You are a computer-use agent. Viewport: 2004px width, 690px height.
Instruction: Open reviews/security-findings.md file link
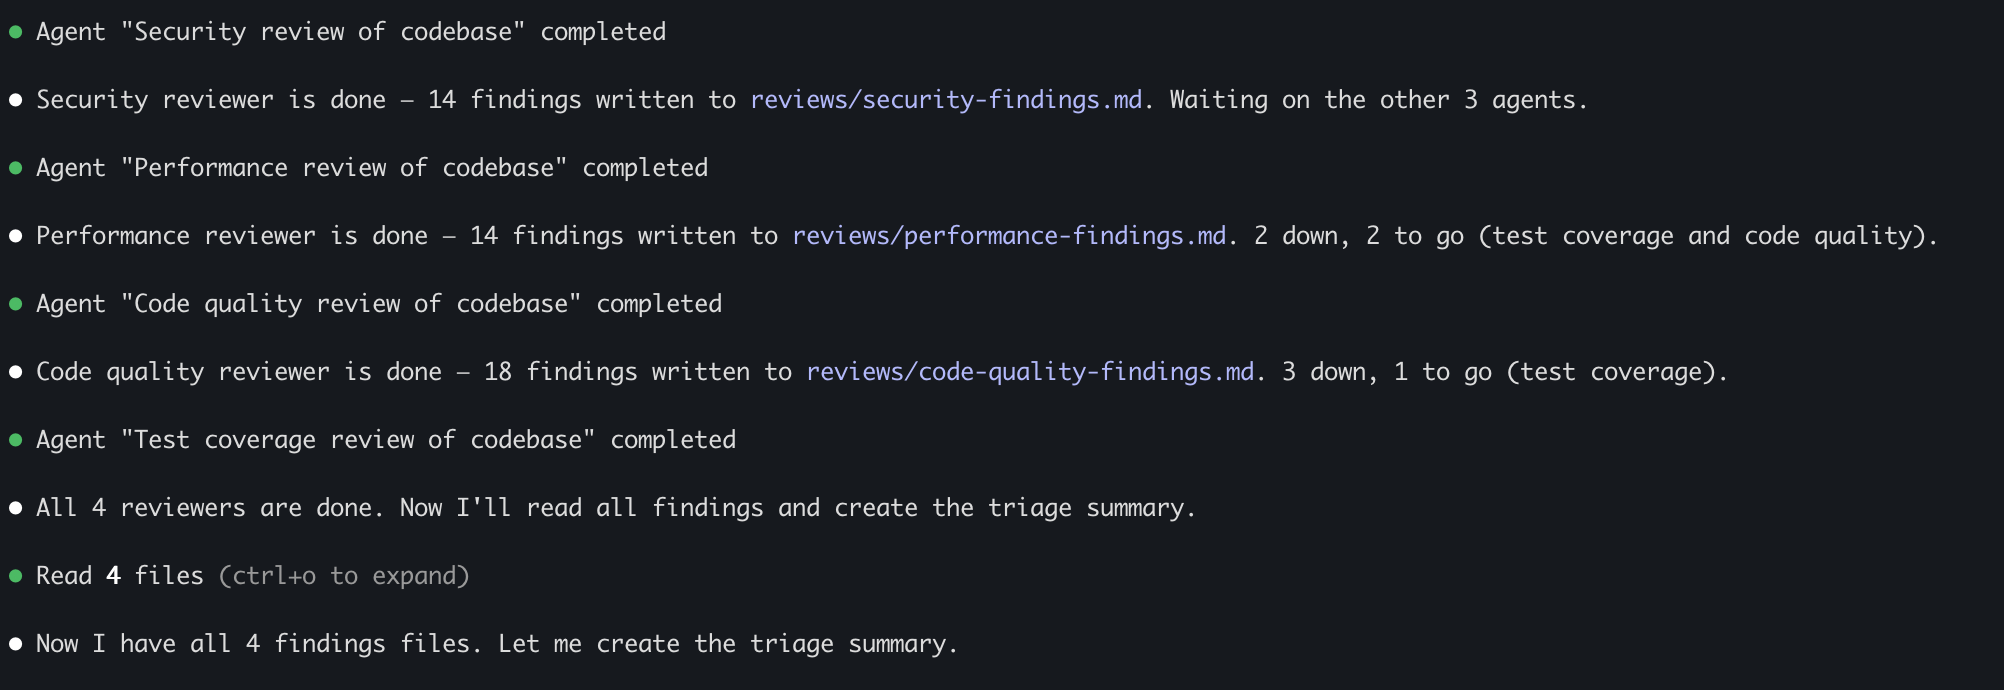click(946, 100)
